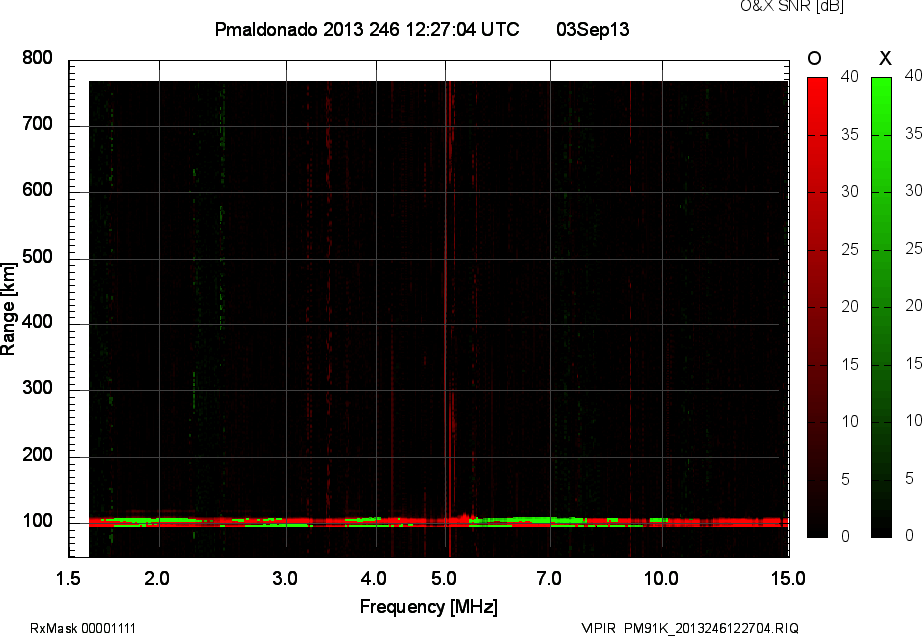Click the 'X' colorbar label
The width and height of the screenshot is (922, 636).
pos(885,58)
